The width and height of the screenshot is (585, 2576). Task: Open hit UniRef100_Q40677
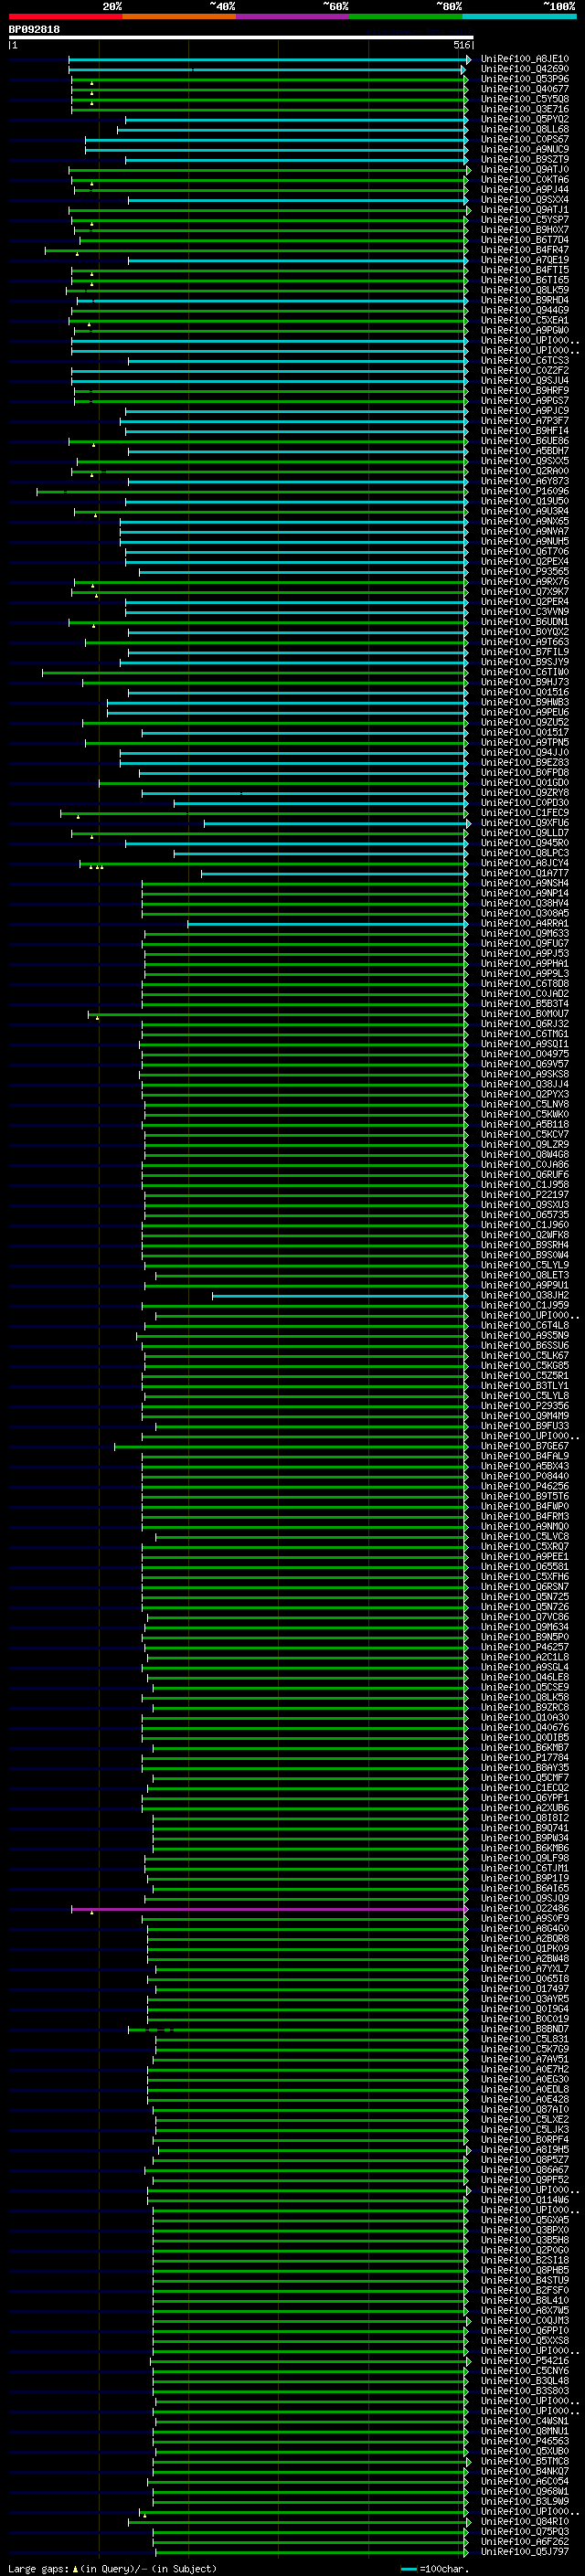525,89
